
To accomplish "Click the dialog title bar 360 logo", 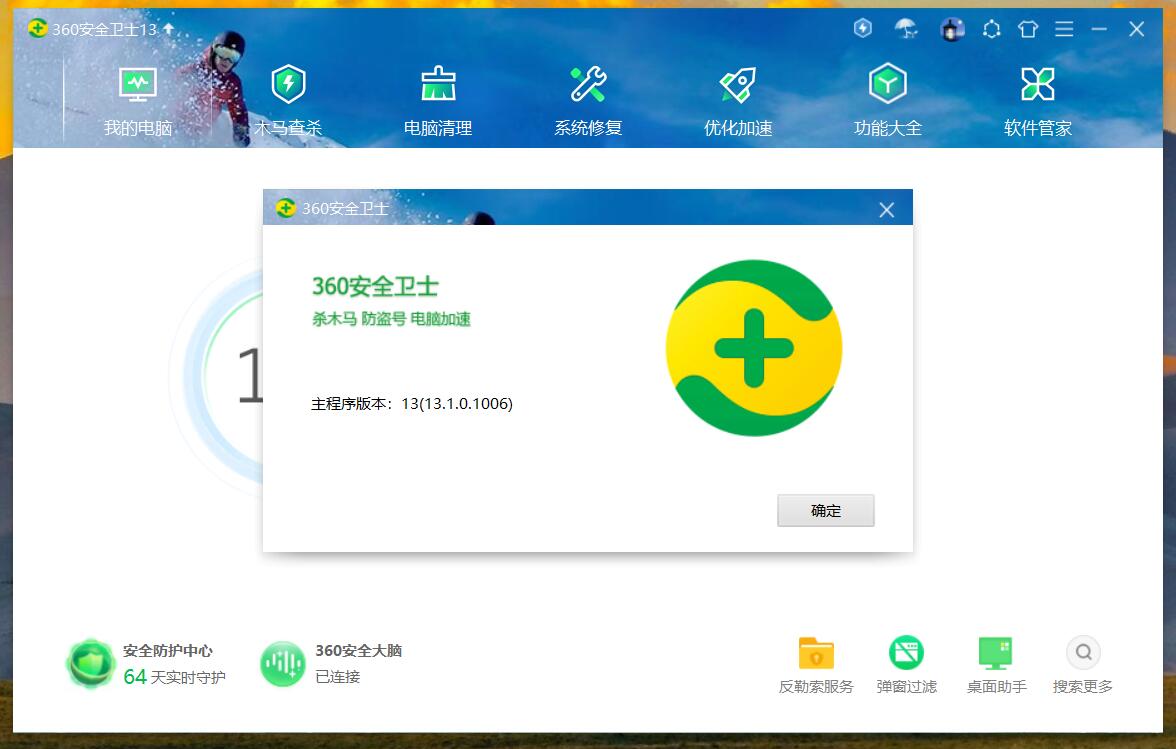I will 286,208.
